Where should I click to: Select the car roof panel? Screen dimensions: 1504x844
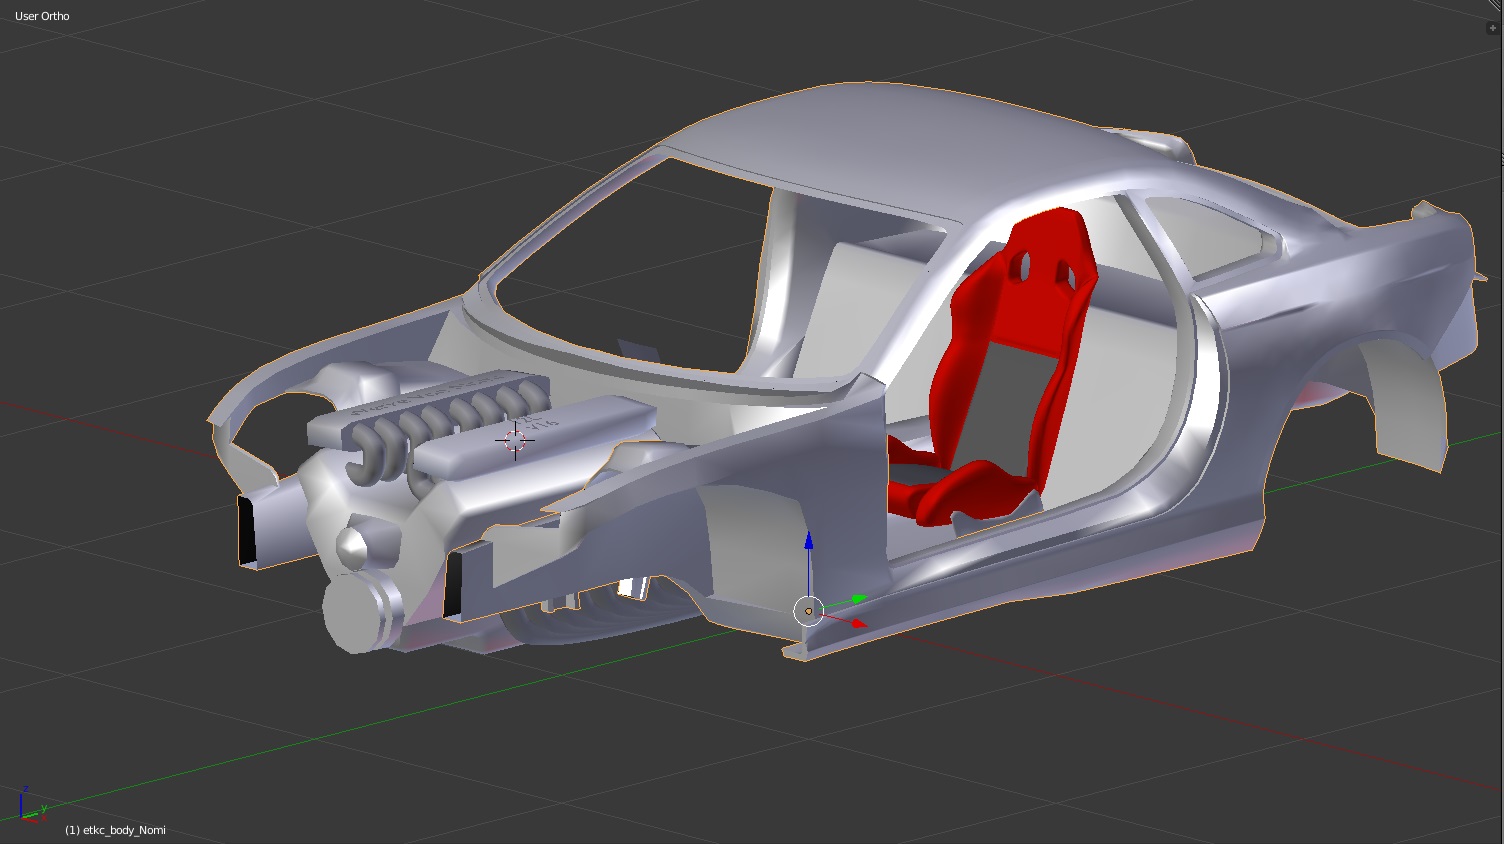click(860, 150)
